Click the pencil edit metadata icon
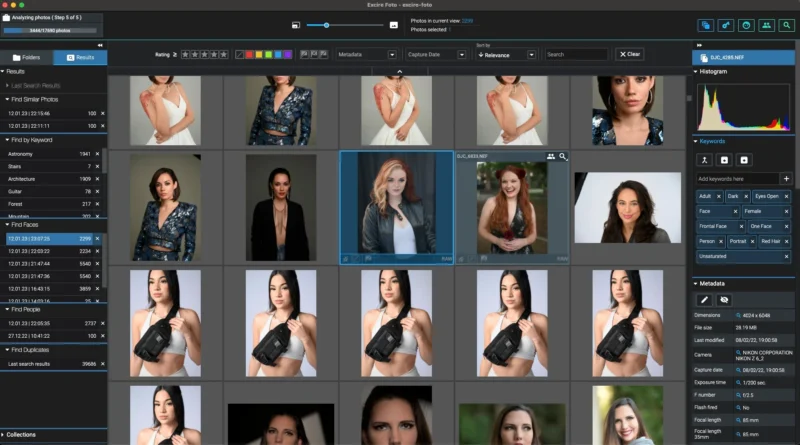The image size is (800, 445). pos(704,299)
